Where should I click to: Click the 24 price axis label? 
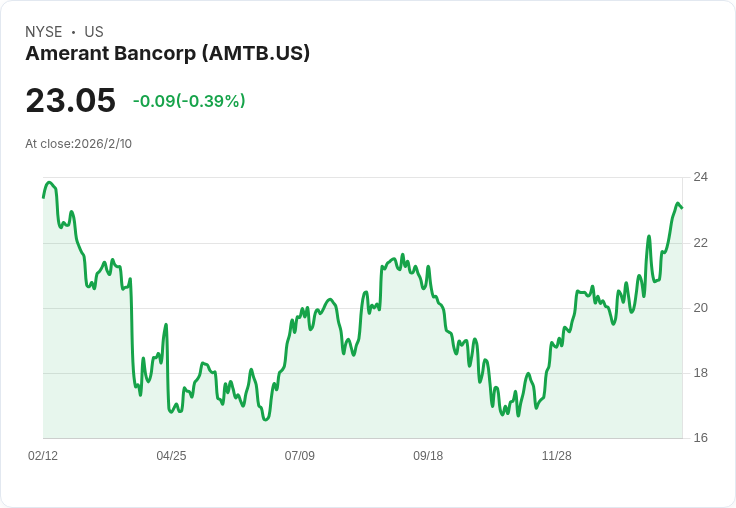pos(701,177)
